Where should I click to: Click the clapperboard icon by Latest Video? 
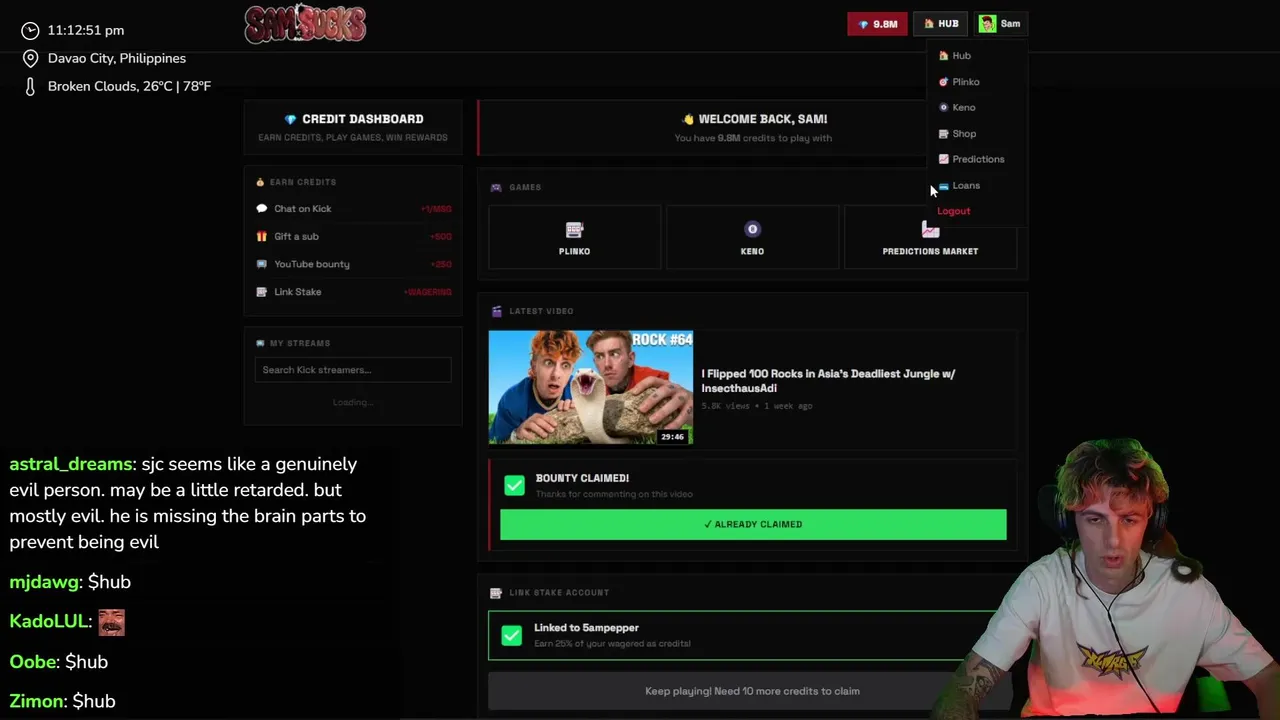pos(496,311)
